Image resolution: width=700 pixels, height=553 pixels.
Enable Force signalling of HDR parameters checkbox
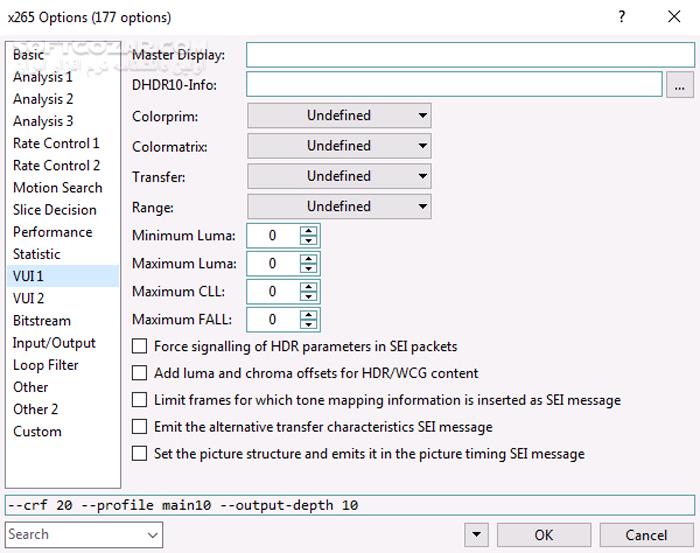[140, 346]
